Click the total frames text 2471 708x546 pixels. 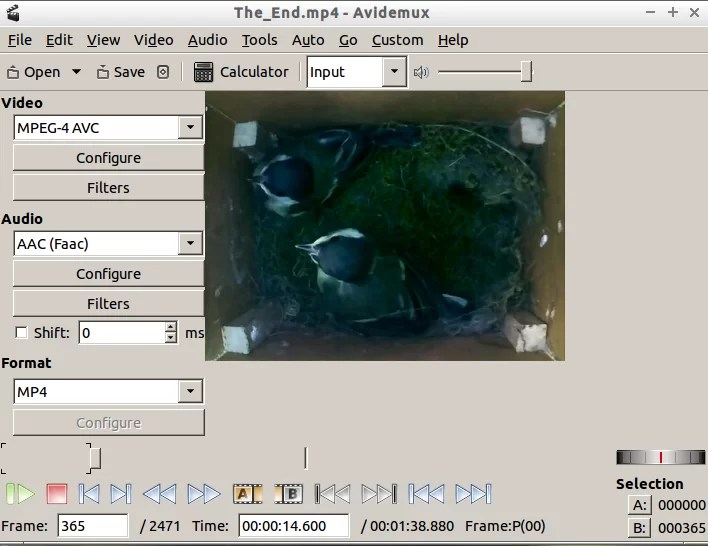coord(164,526)
